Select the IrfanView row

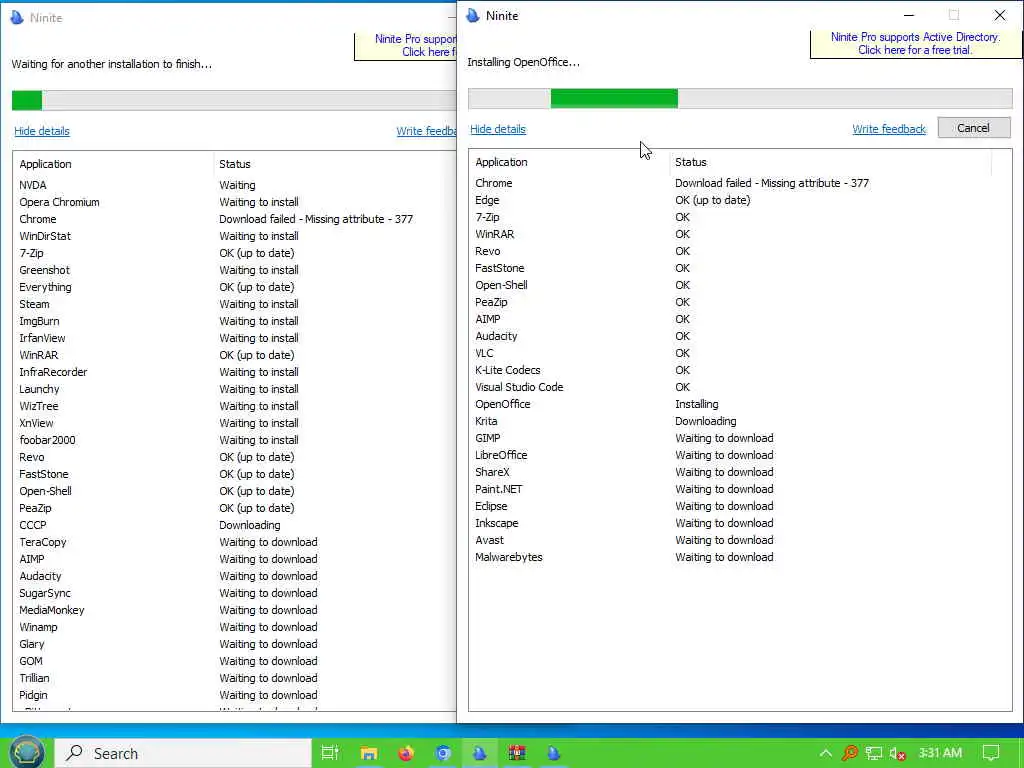(x=235, y=338)
